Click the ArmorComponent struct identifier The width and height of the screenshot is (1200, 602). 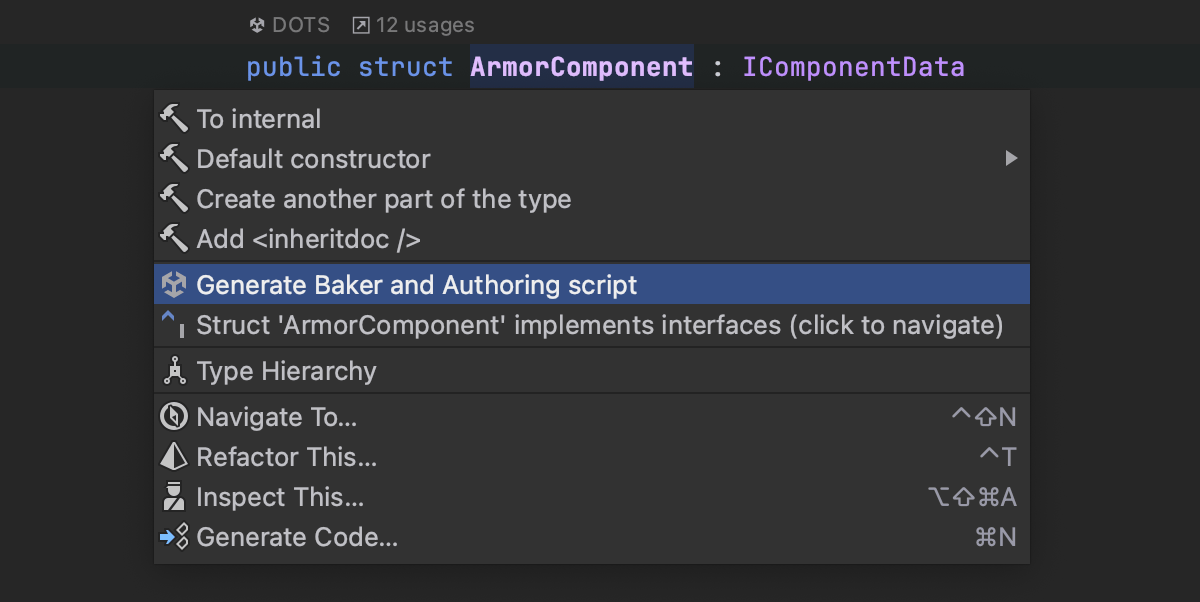click(581, 67)
